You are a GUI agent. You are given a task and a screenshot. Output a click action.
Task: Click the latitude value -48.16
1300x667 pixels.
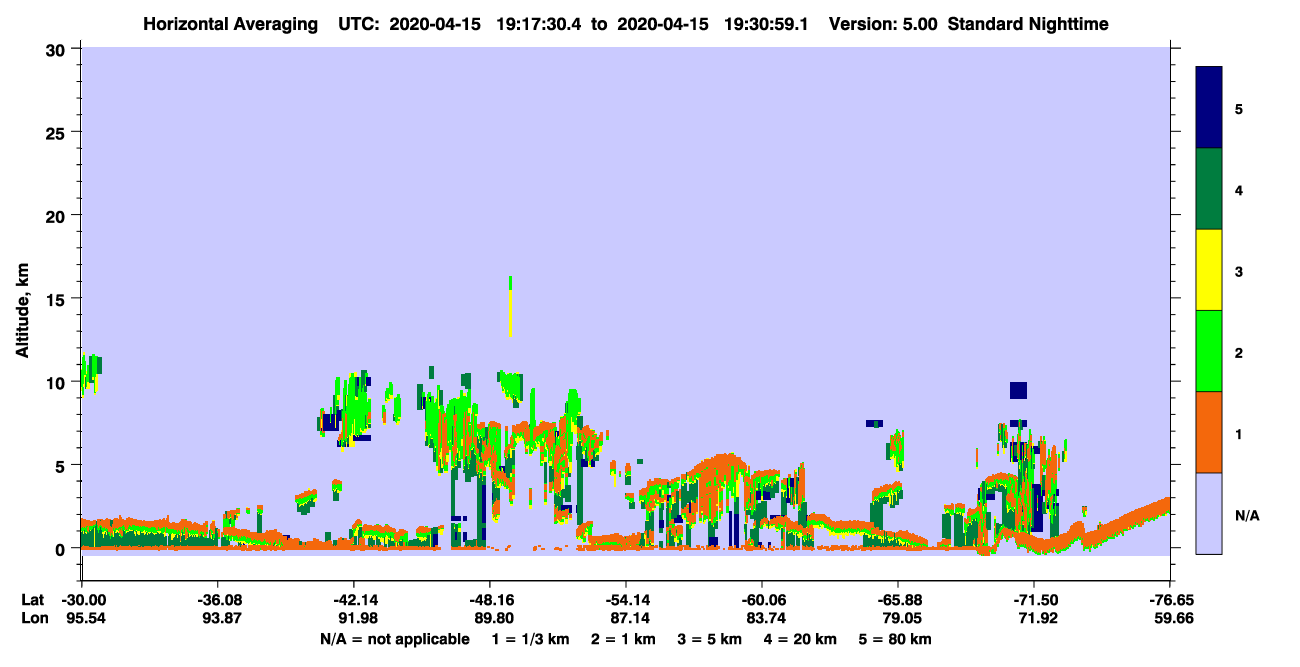(x=489, y=599)
